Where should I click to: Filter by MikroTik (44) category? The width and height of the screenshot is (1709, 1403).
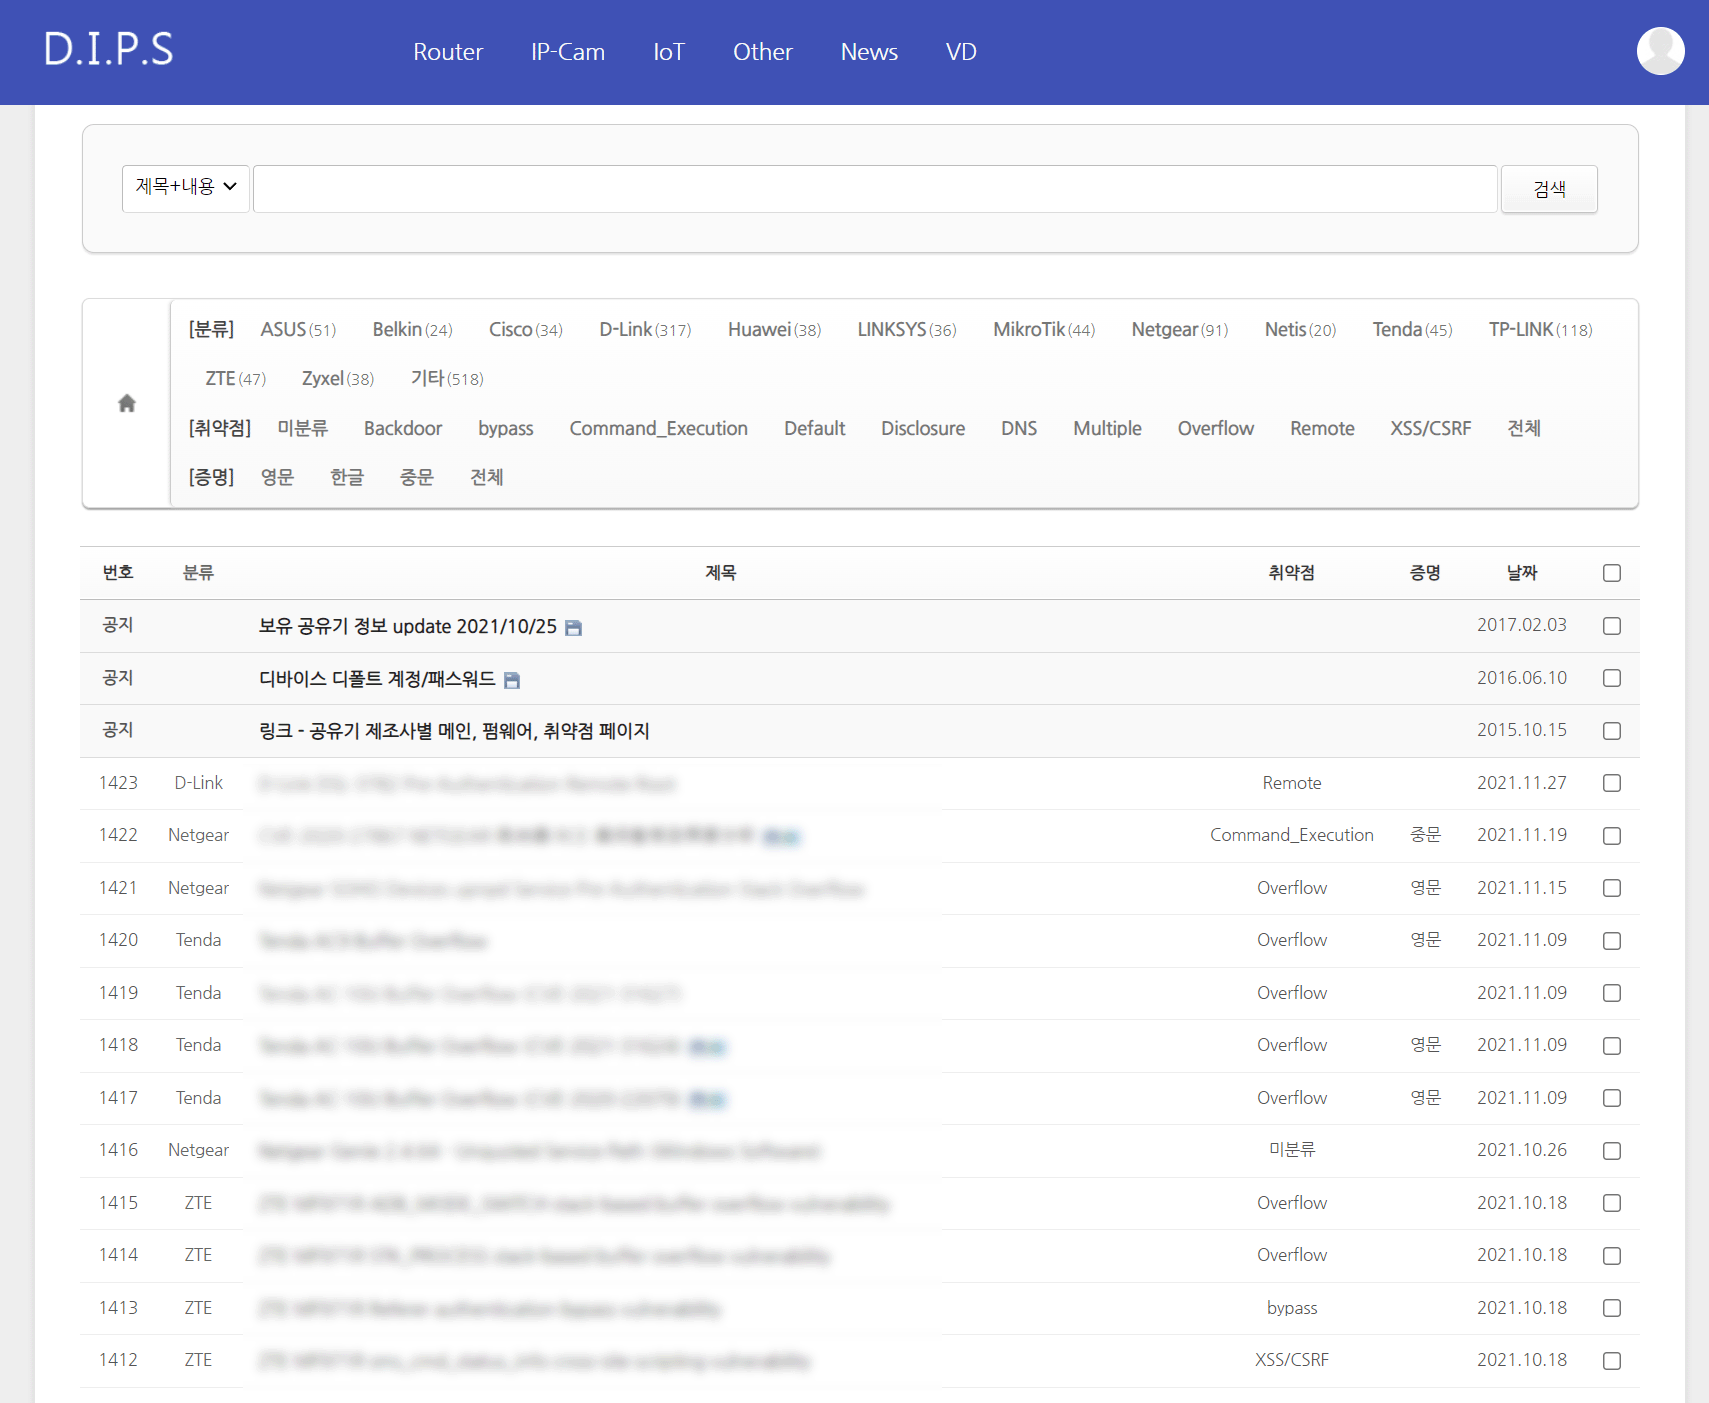click(x=1043, y=329)
